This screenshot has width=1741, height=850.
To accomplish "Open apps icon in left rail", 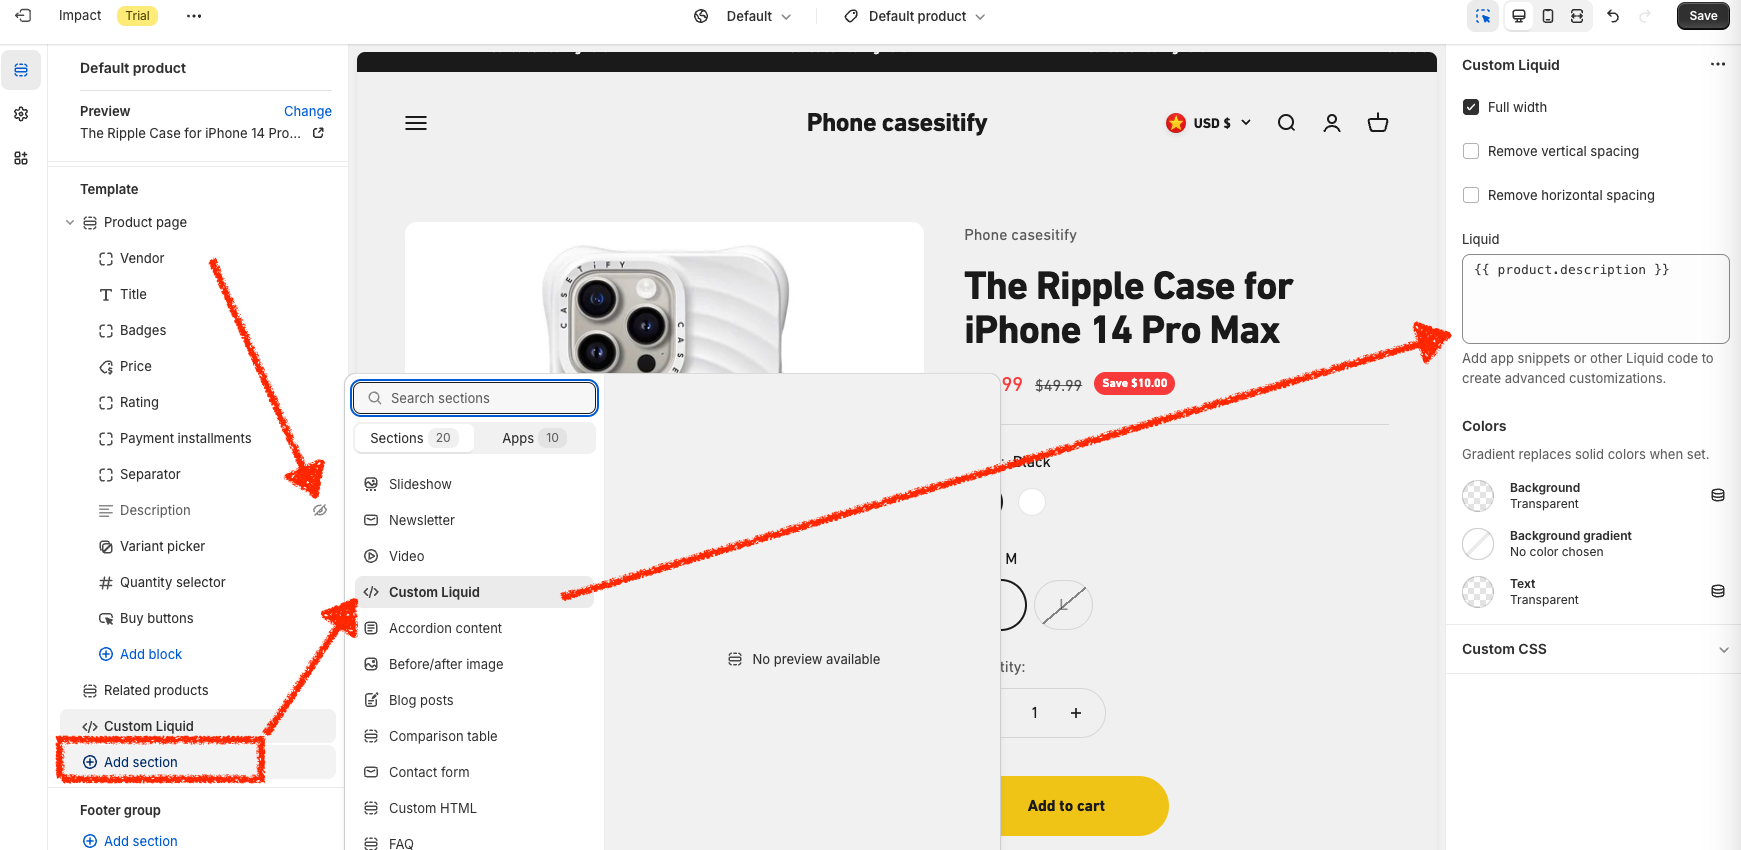I will (21, 158).
